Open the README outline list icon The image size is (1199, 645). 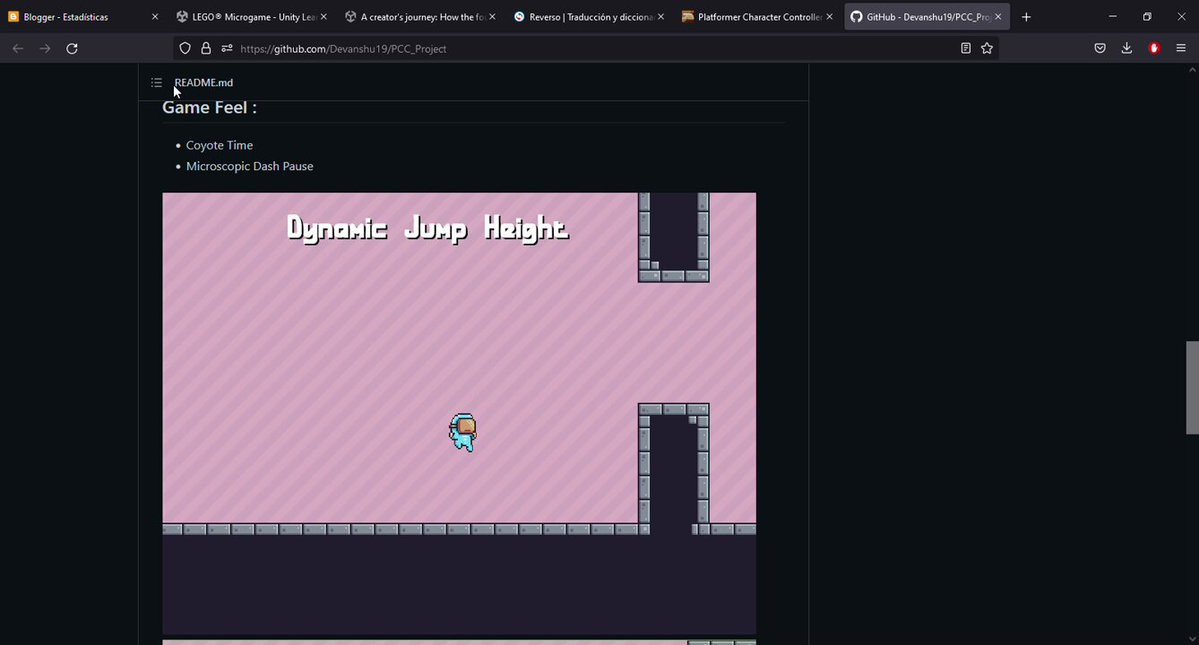point(156,83)
